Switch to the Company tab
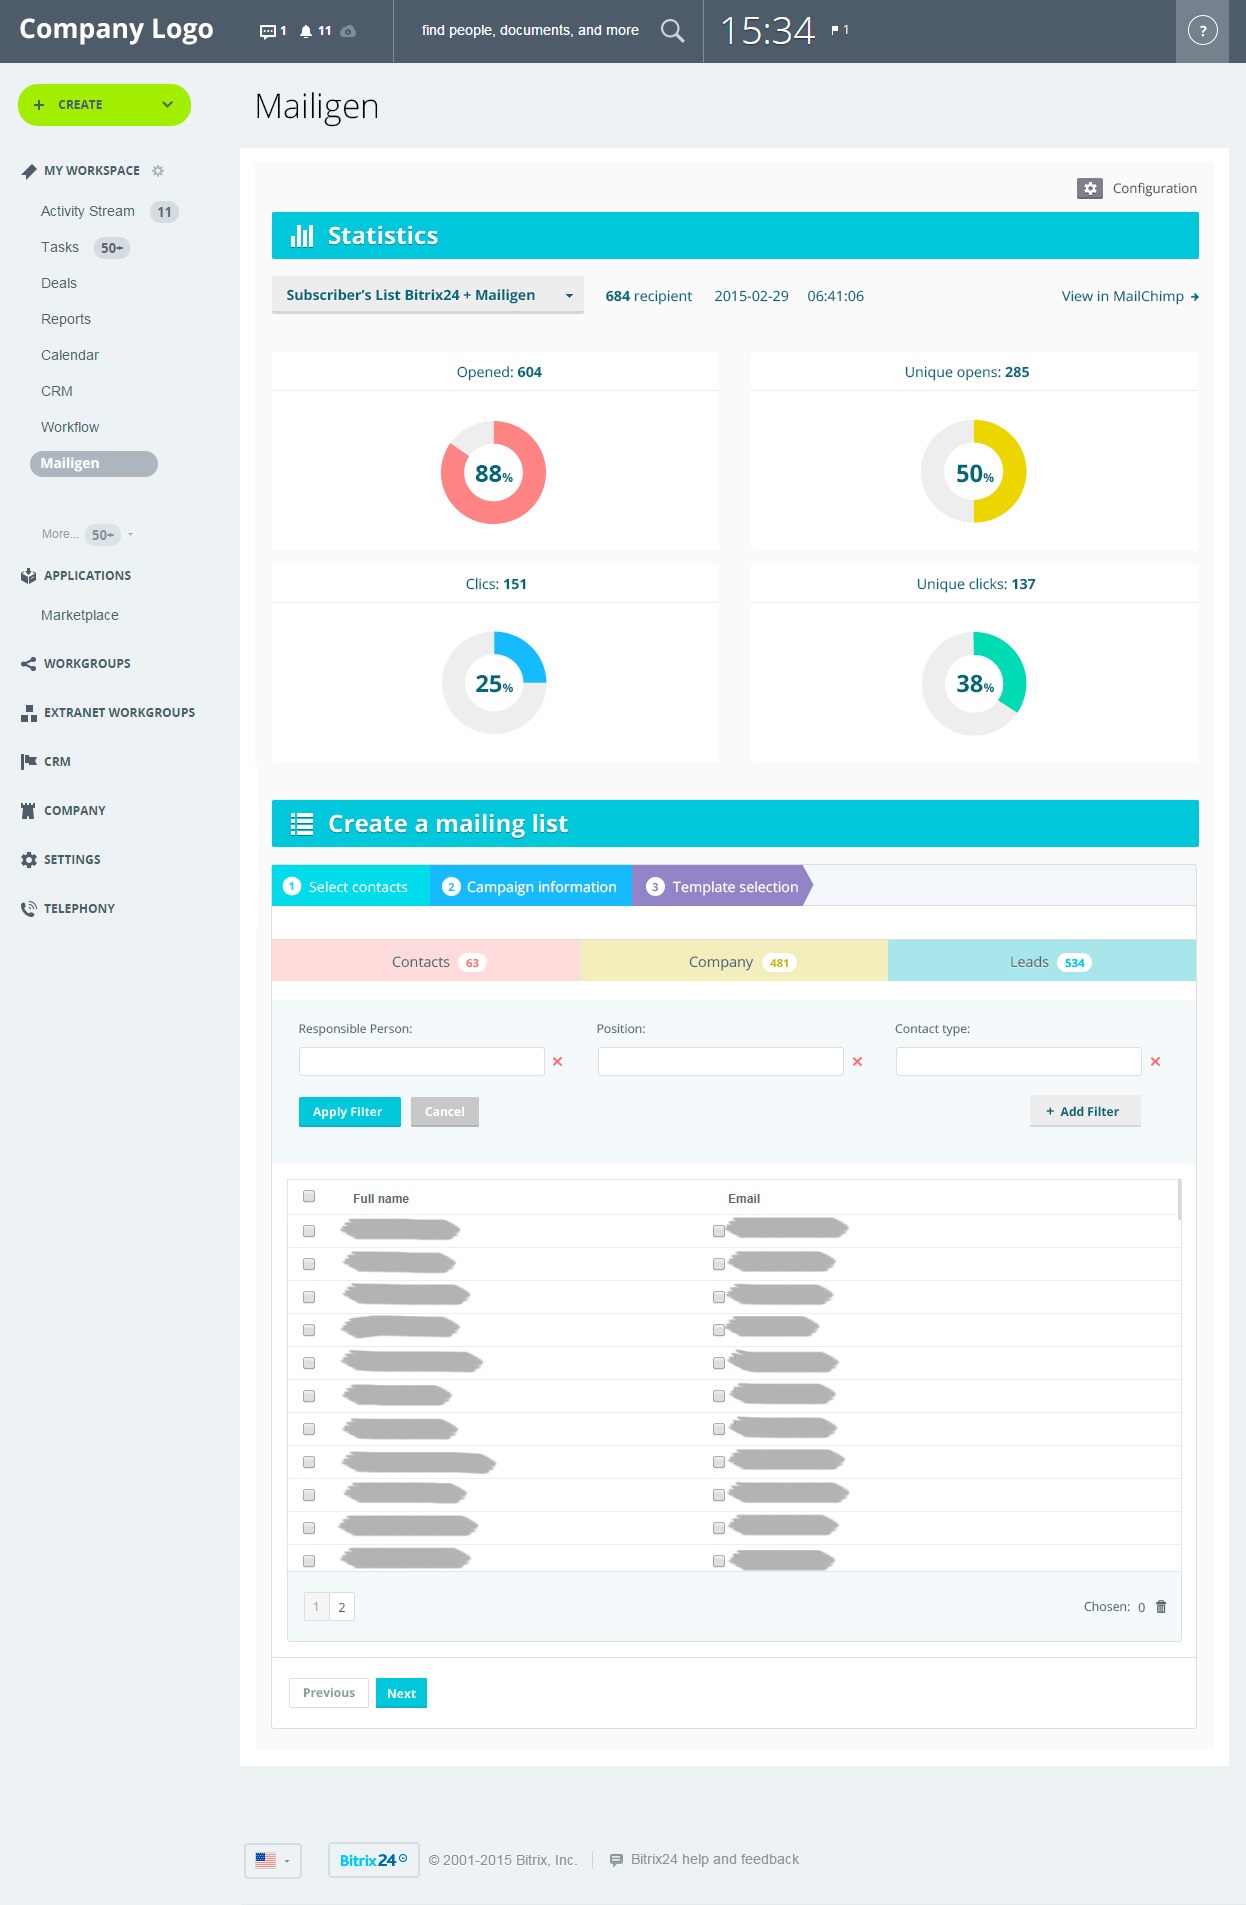 pos(733,962)
